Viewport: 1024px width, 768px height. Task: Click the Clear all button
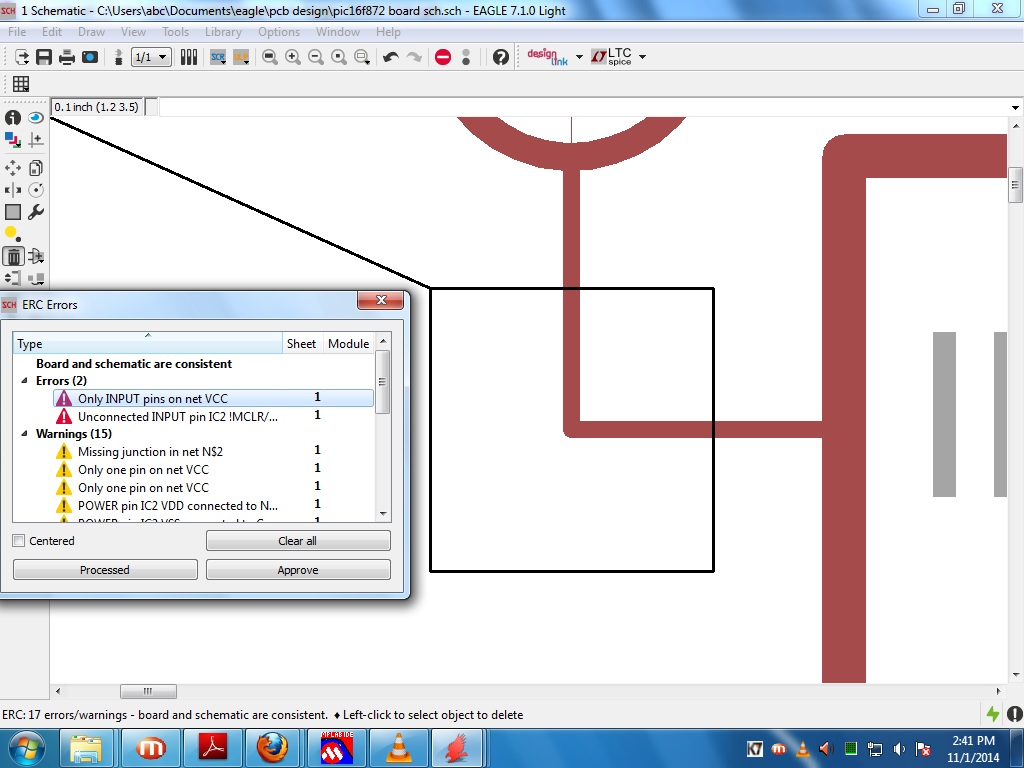(x=298, y=541)
